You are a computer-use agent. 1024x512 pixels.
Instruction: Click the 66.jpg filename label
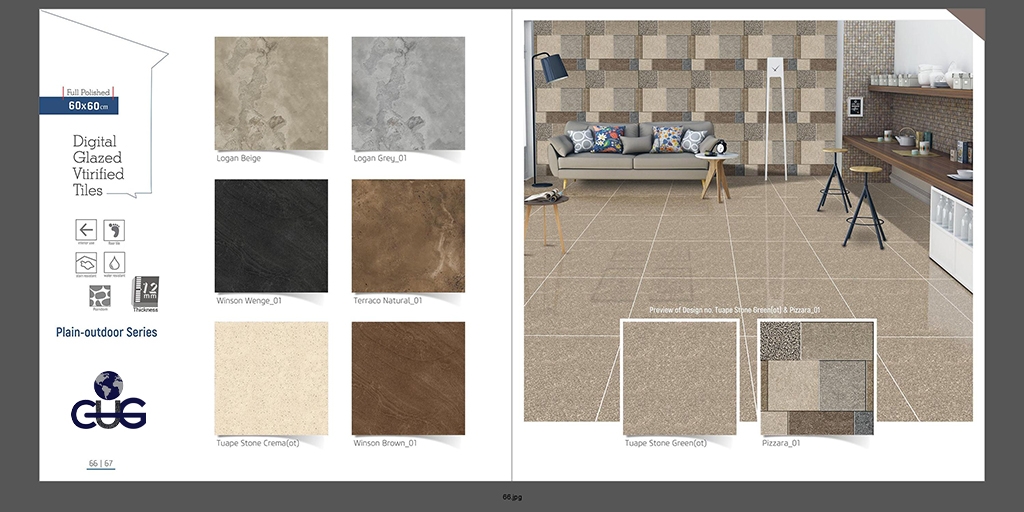(x=512, y=497)
